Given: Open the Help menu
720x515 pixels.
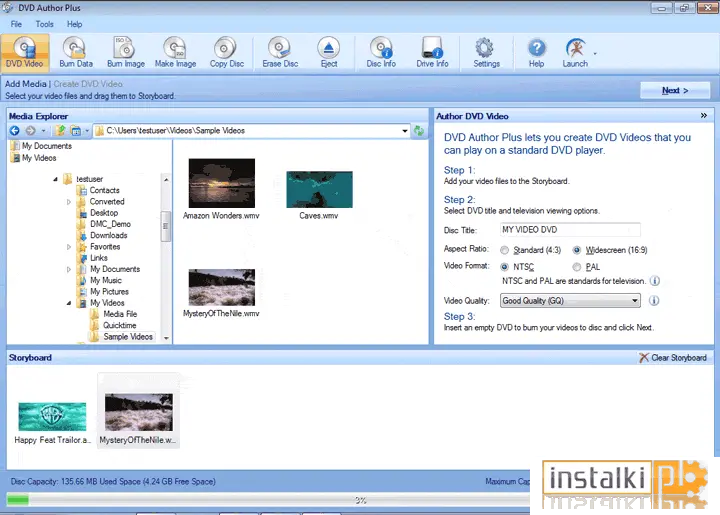Looking at the screenshot, I should coord(74,24).
